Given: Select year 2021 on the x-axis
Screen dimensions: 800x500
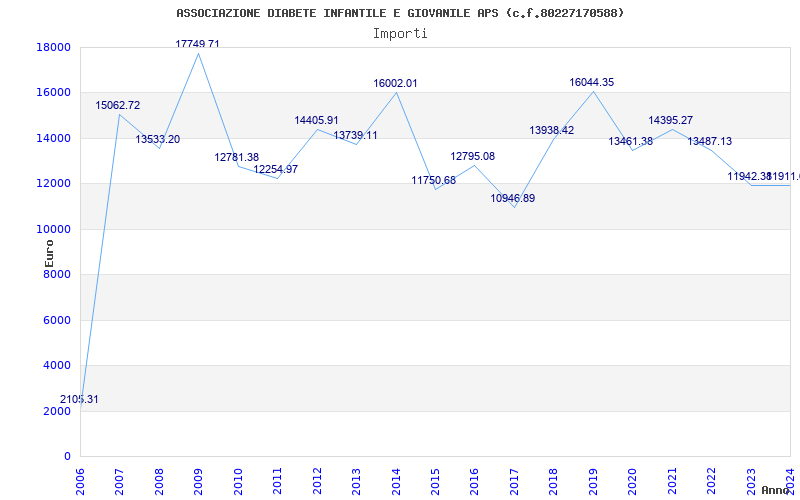Looking at the screenshot, I should tap(672, 478).
